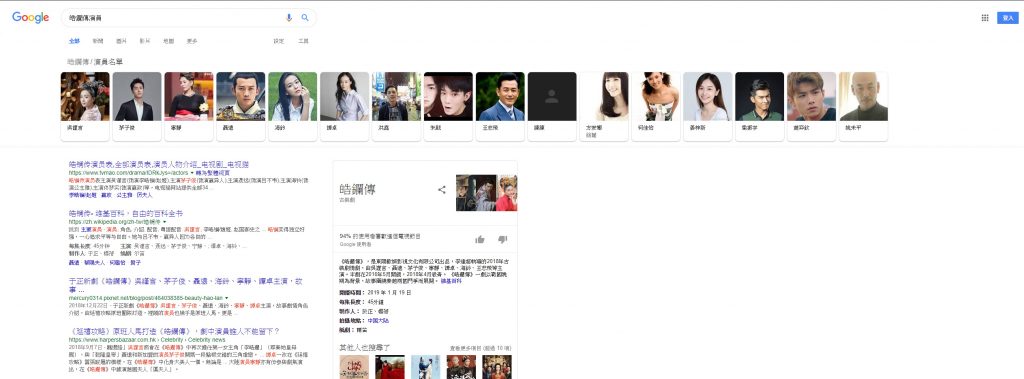The width and height of the screenshot is (1024, 379).
Task: Open cast card of bald man 姚未平
Action: click(x=863, y=106)
